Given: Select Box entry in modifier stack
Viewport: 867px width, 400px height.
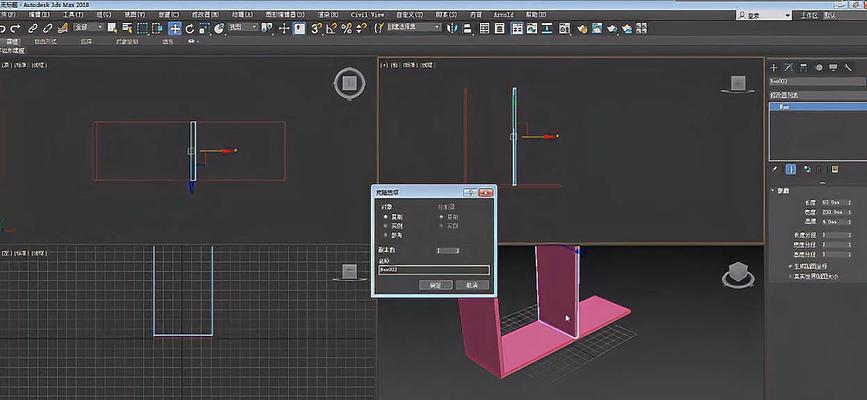Looking at the screenshot, I should [818, 107].
